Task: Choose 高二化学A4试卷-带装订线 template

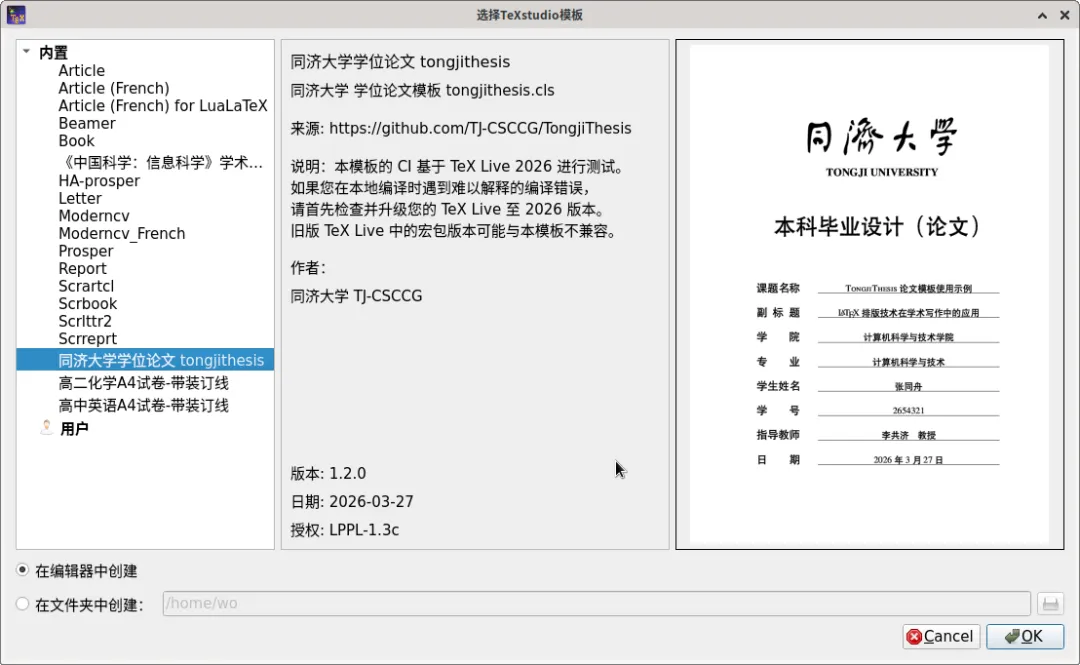Action: (x=143, y=383)
